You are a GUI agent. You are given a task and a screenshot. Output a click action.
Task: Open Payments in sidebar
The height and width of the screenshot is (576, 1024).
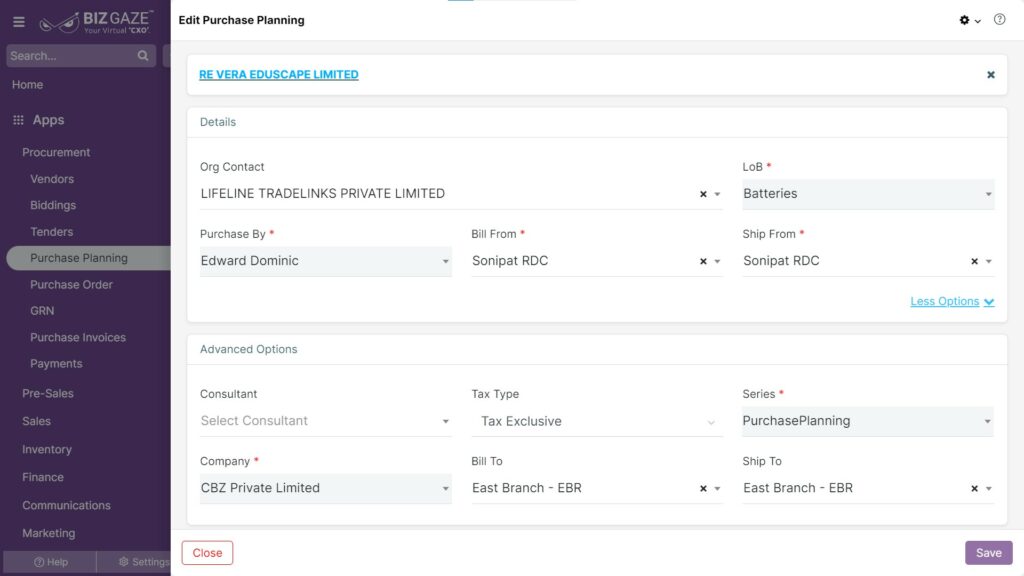(56, 364)
